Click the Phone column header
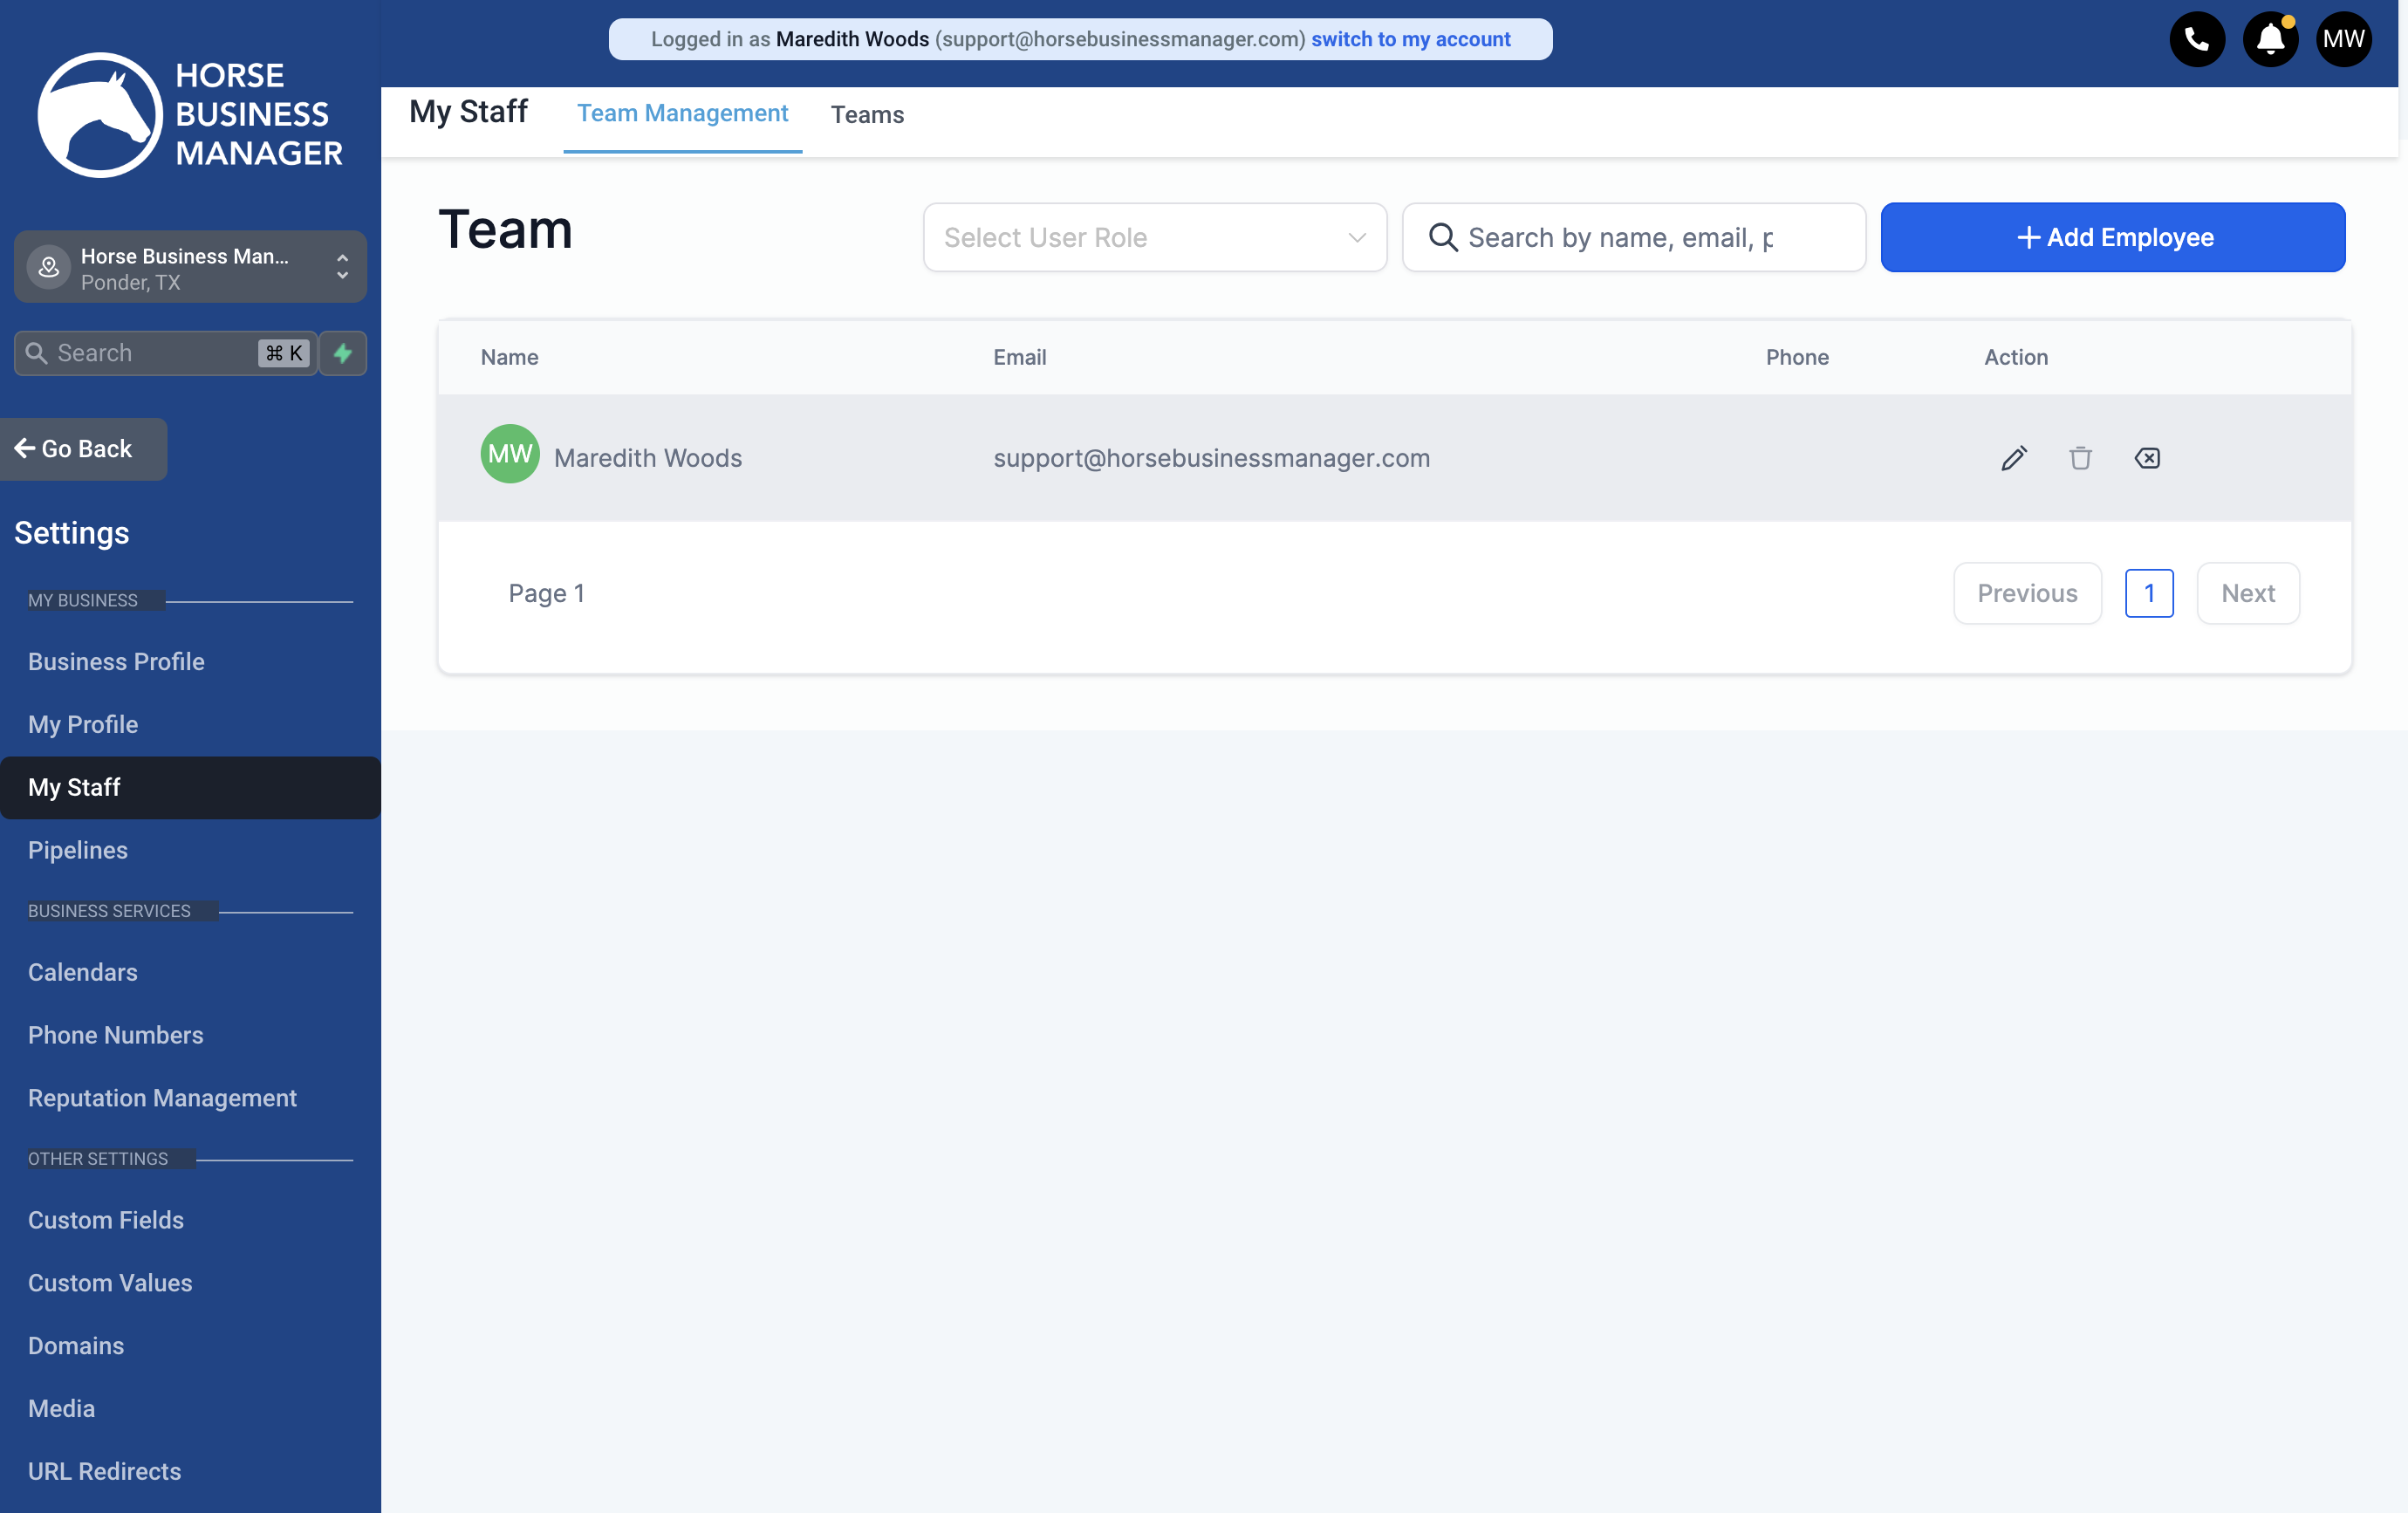2408x1513 pixels. (1797, 357)
